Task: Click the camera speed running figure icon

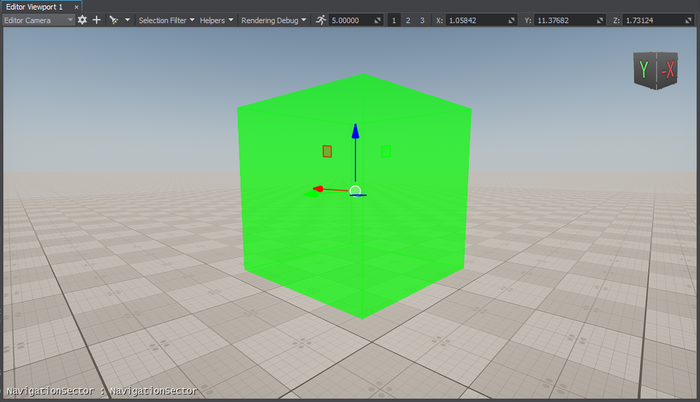Action: (x=320, y=20)
